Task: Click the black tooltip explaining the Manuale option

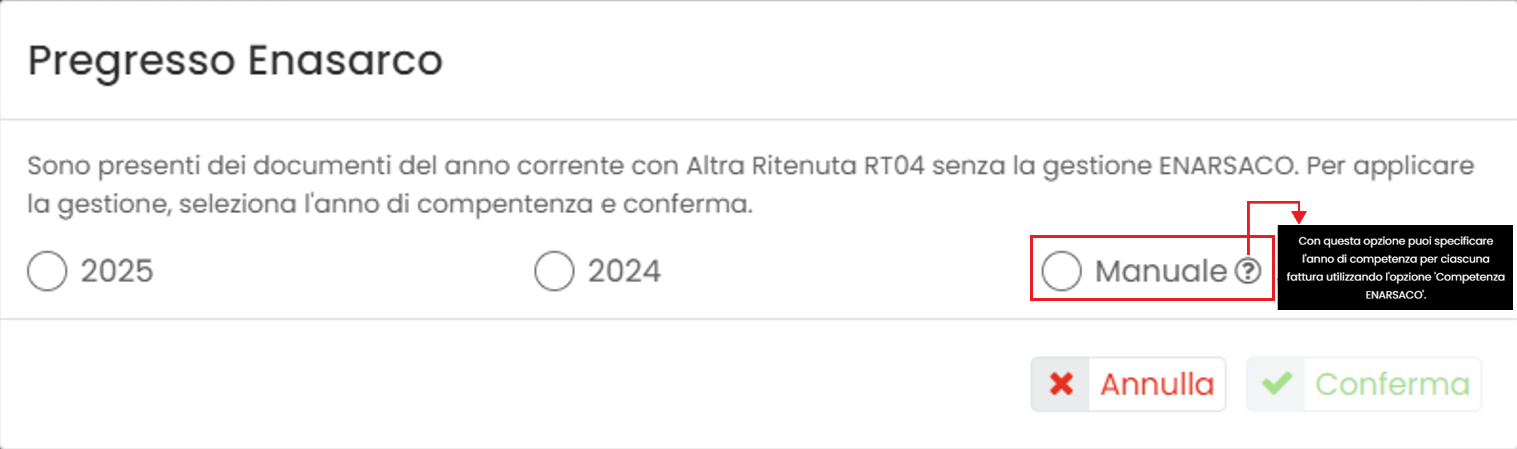Action: [x=1396, y=269]
